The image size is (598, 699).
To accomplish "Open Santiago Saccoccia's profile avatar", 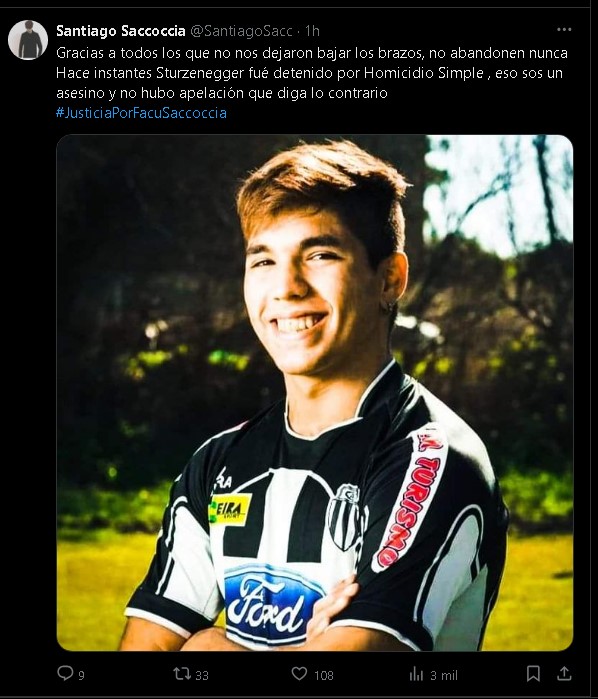I will [x=28, y=40].
